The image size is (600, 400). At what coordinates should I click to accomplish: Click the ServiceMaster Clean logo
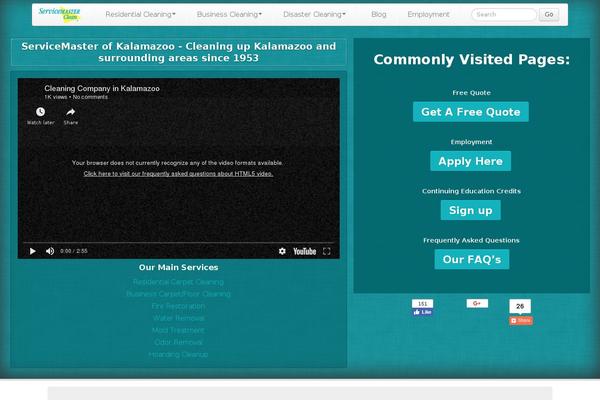pos(59,14)
